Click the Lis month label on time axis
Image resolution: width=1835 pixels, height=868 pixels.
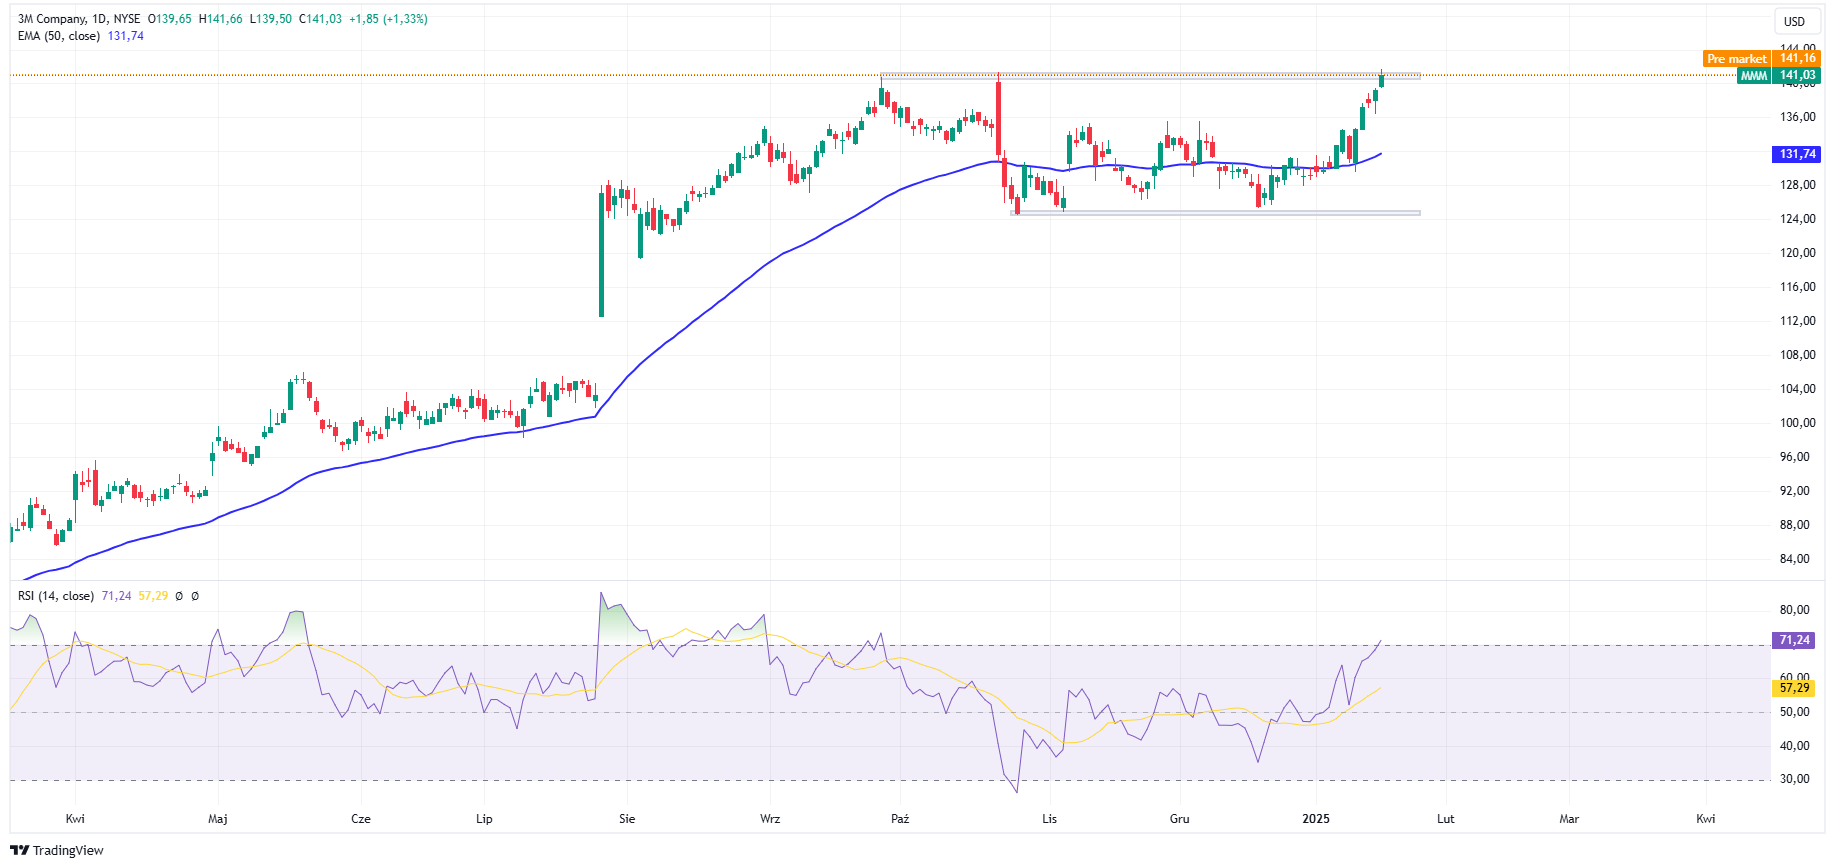[1049, 819]
